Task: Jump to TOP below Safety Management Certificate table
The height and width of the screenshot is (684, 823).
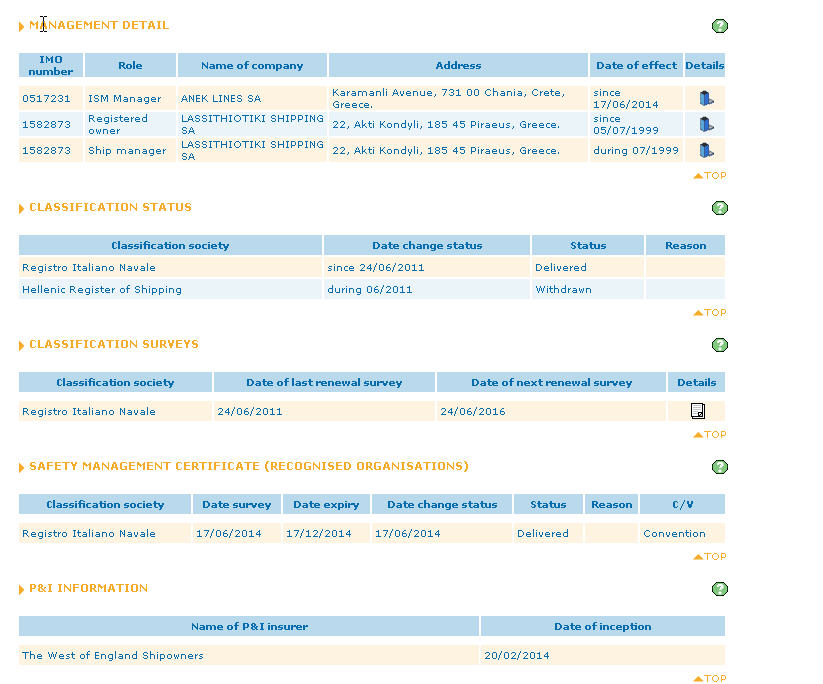Action: tap(710, 556)
